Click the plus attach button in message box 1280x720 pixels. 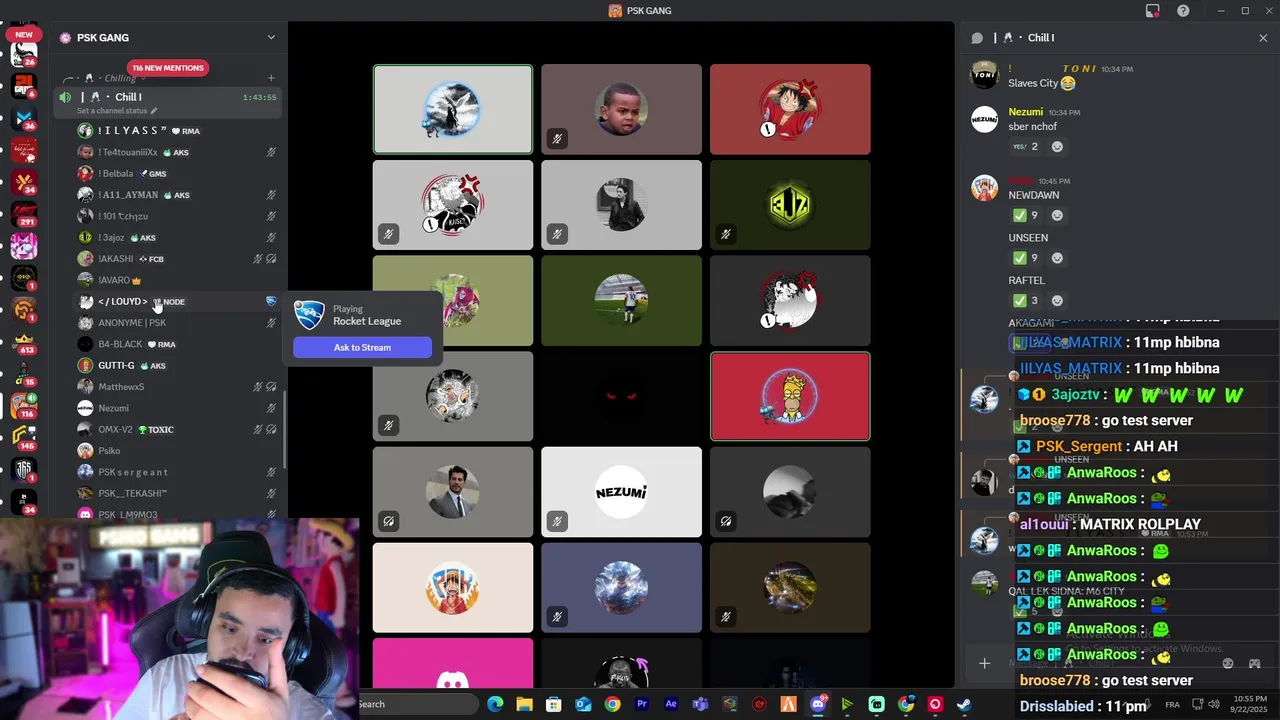pos(984,663)
